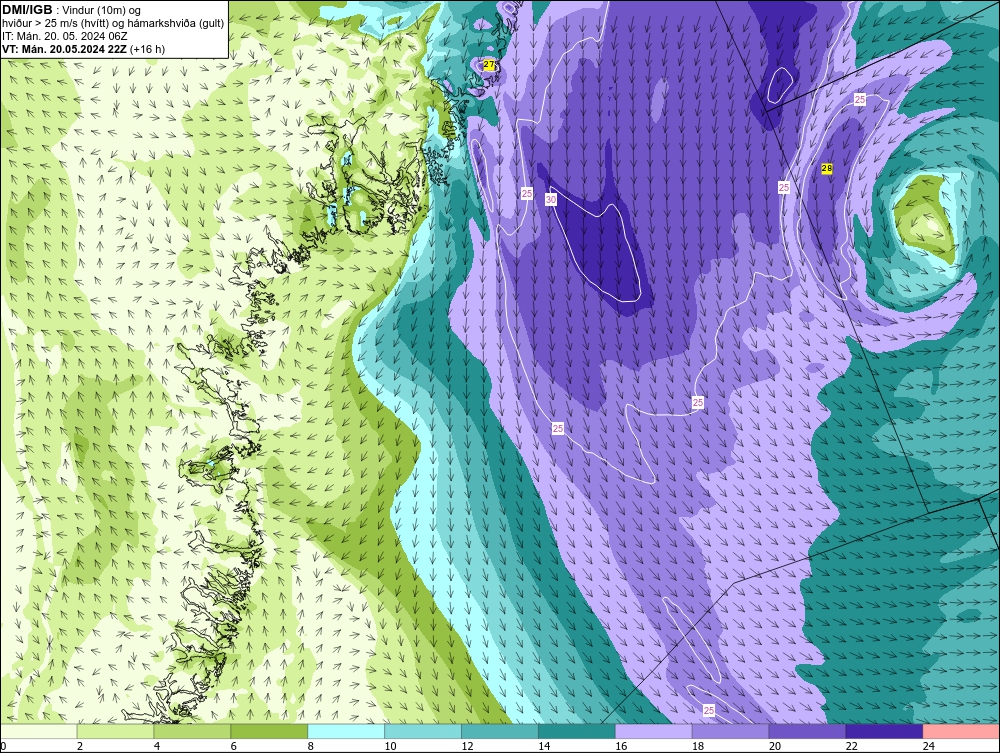Click the legend value 14

[544, 746]
